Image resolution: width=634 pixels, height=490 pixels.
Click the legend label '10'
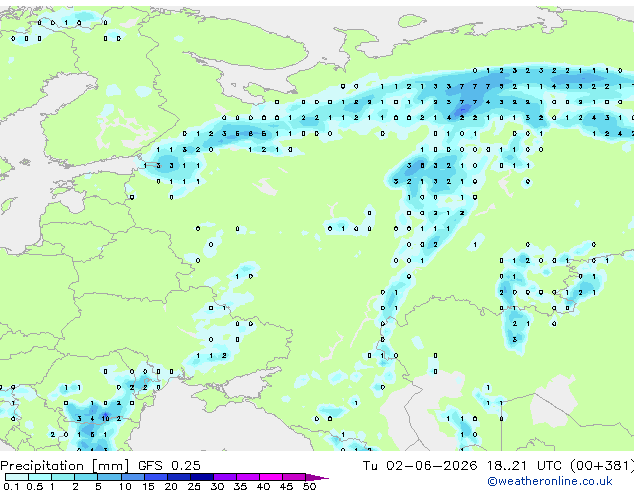[125, 486]
